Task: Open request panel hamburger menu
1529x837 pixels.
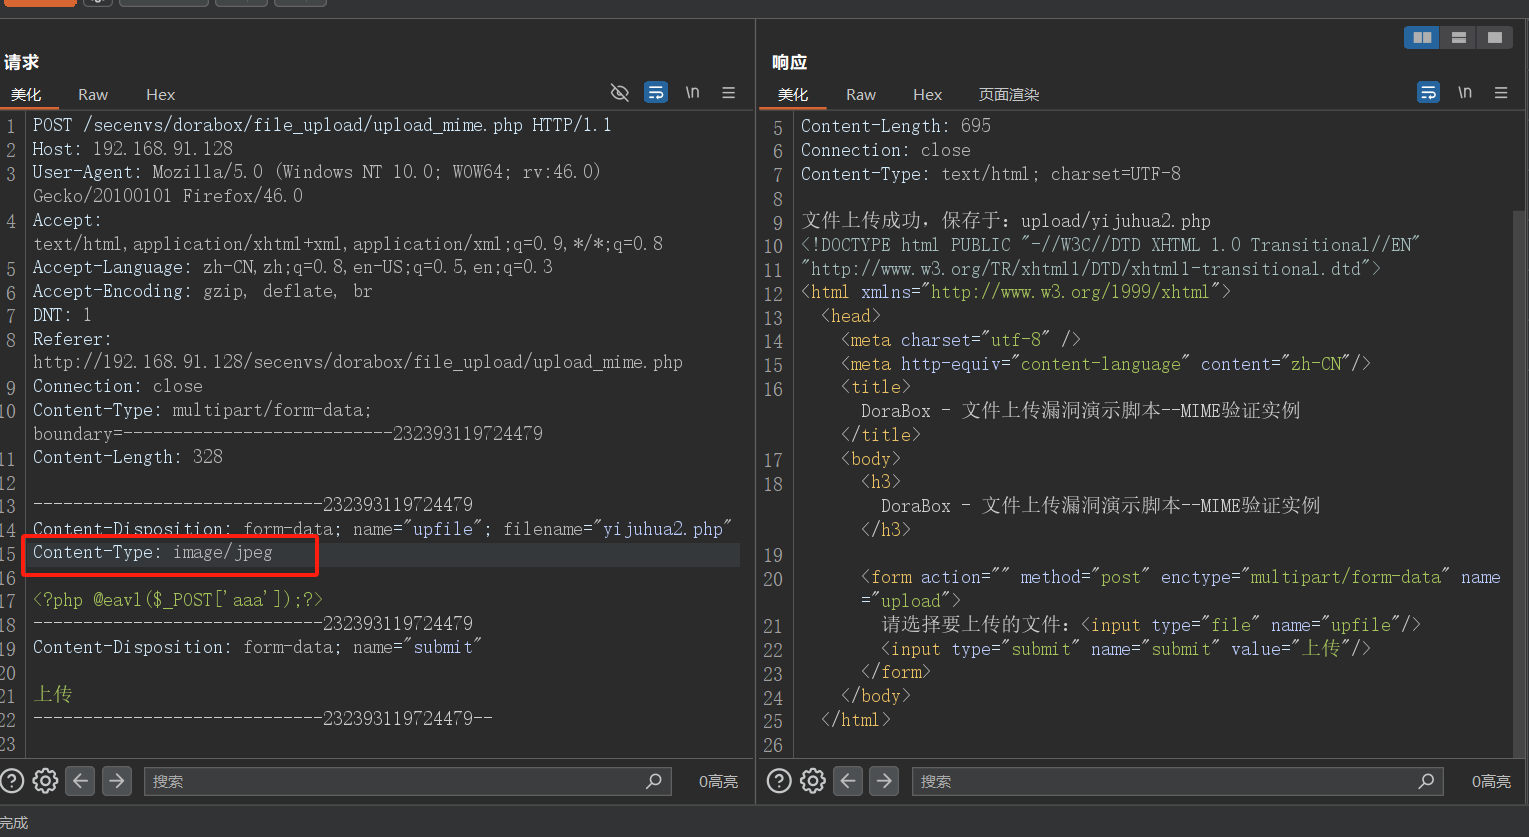Action: click(x=729, y=93)
